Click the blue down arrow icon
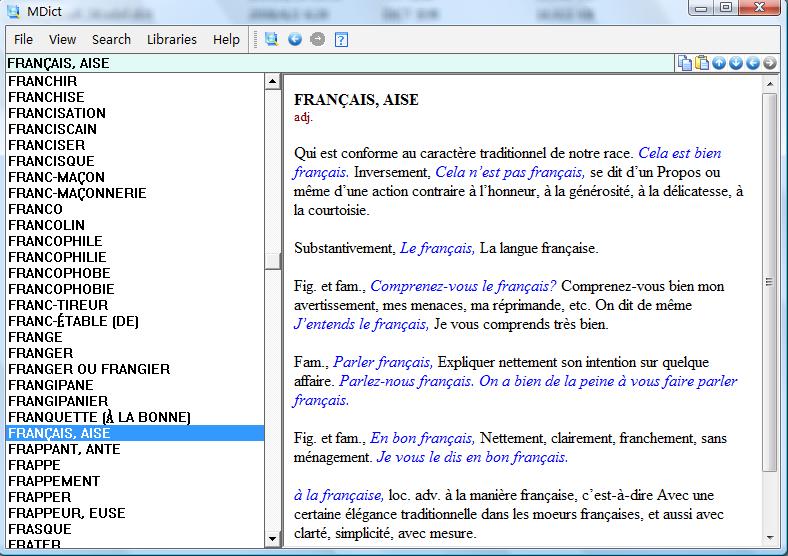The image size is (788, 556). [736, 63]
